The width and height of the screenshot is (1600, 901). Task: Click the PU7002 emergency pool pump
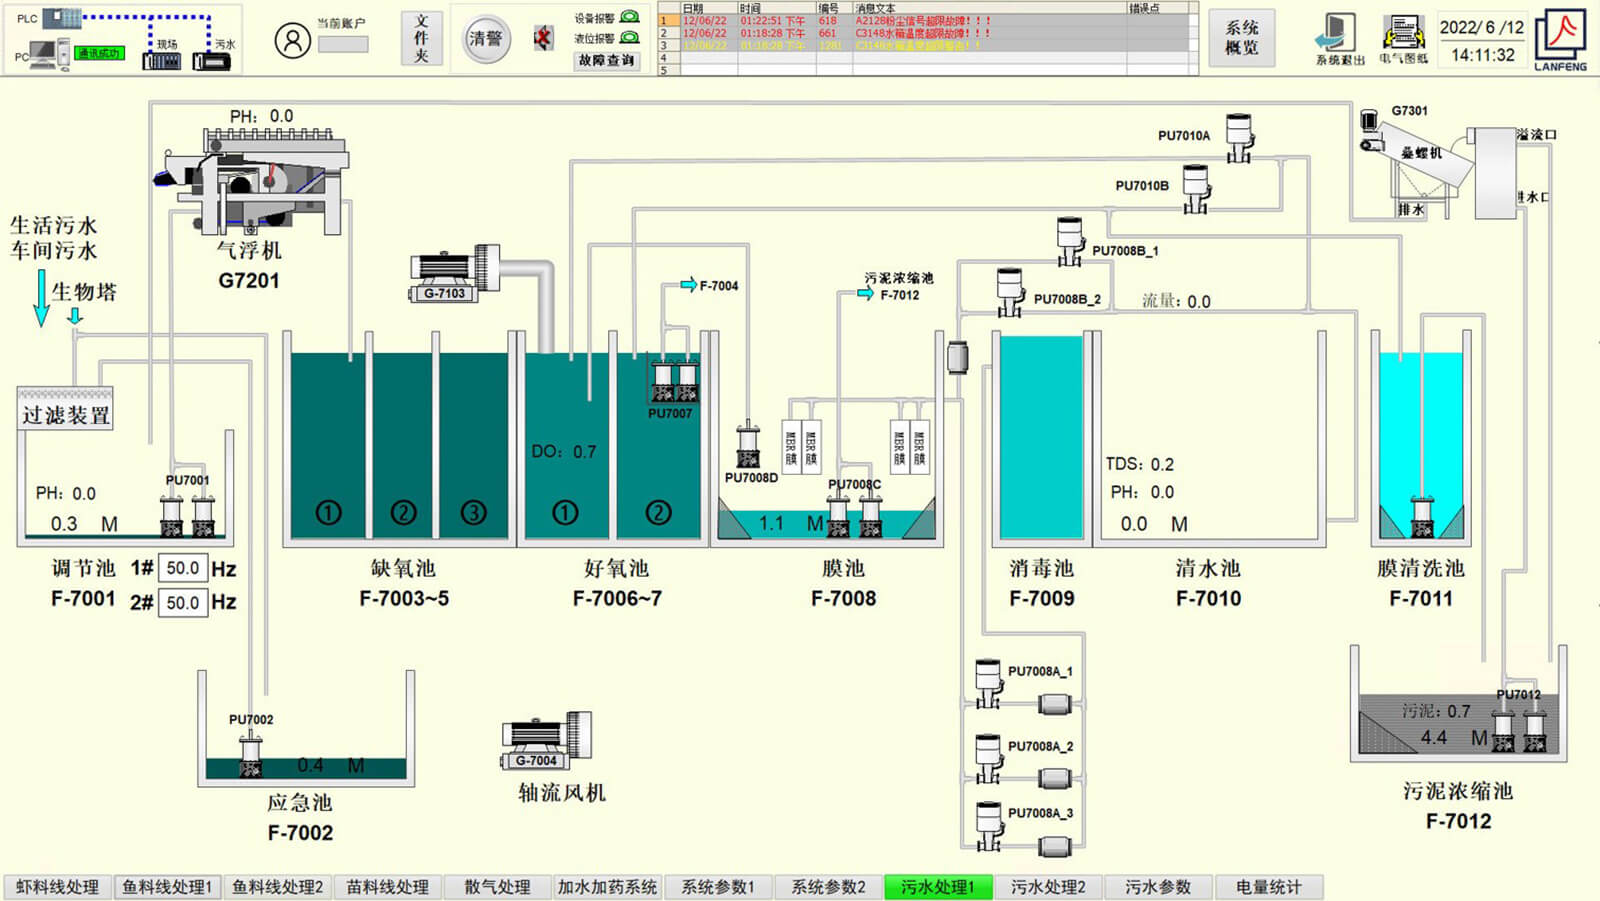coord(250,753)
